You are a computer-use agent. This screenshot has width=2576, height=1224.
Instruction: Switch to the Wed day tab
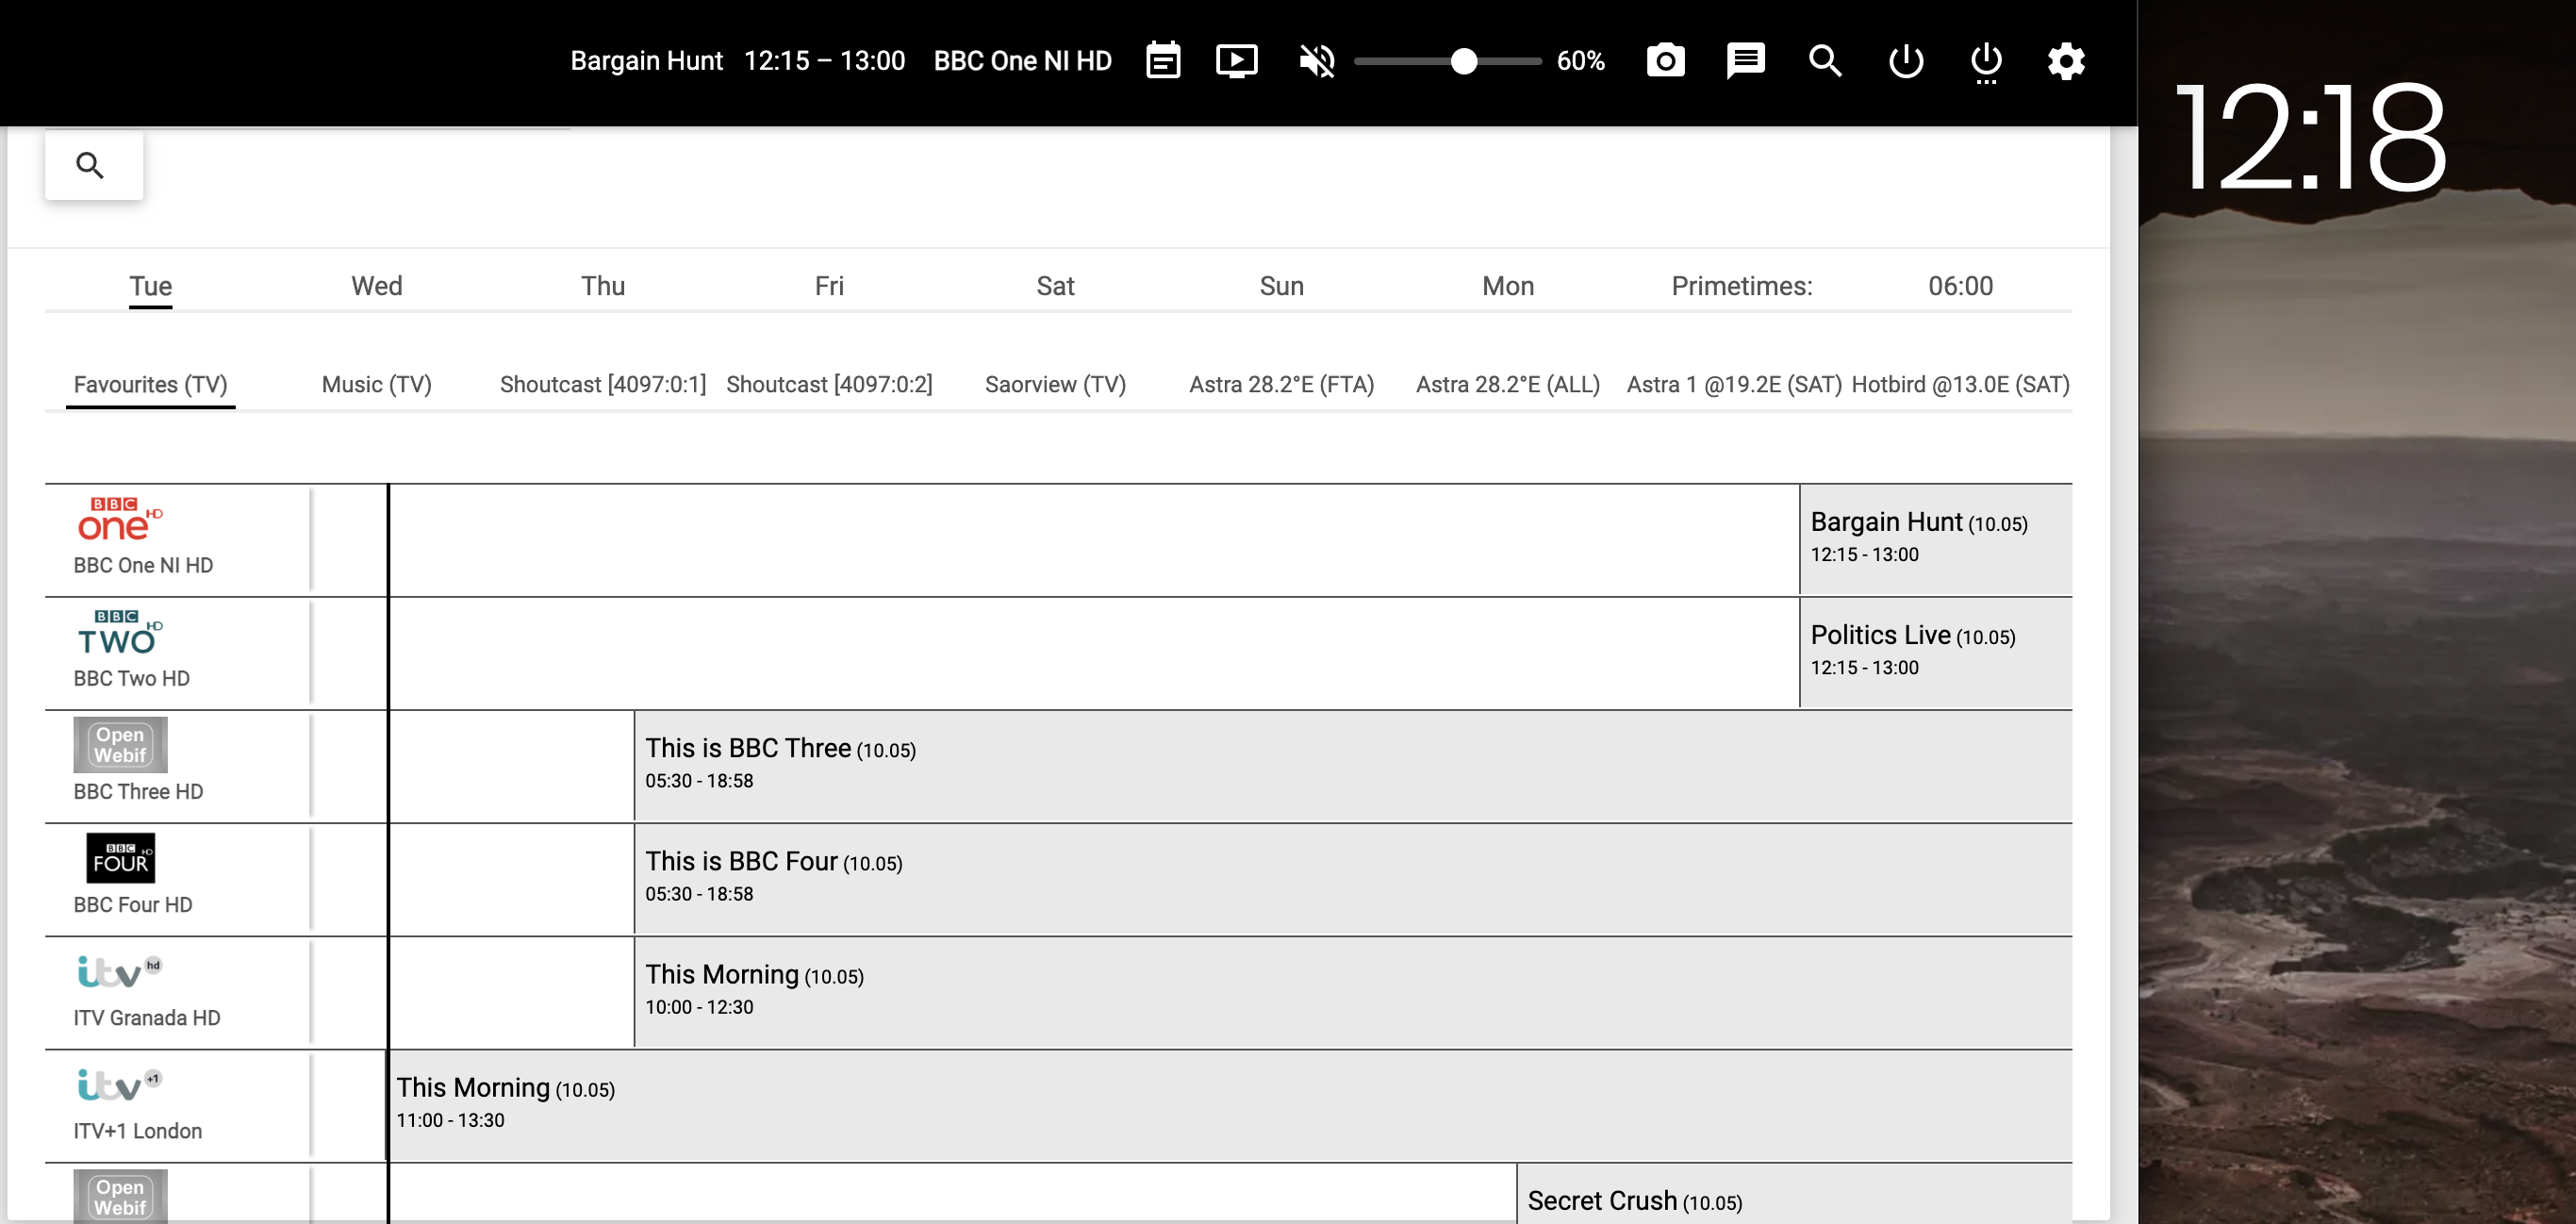pyautogui.click(x=377, y=286)
